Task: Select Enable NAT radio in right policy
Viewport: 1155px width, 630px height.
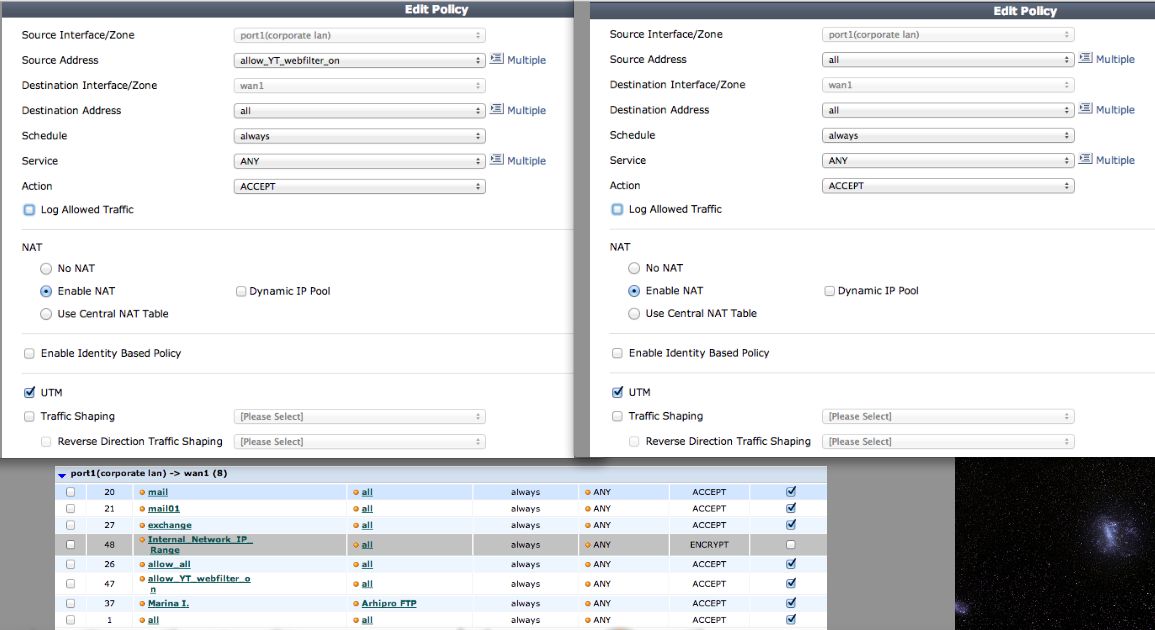Action: pyautogui.click(x=634, y=291)
